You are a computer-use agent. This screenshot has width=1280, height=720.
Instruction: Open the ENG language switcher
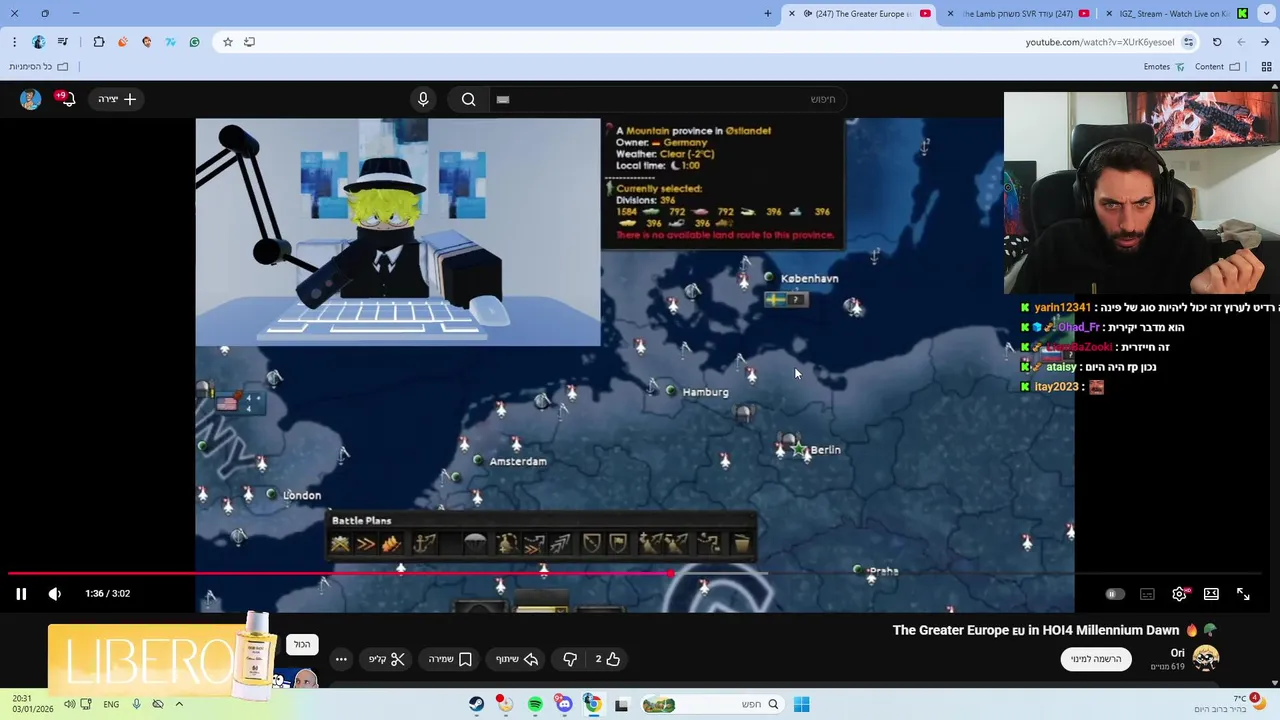coord(111,704)
